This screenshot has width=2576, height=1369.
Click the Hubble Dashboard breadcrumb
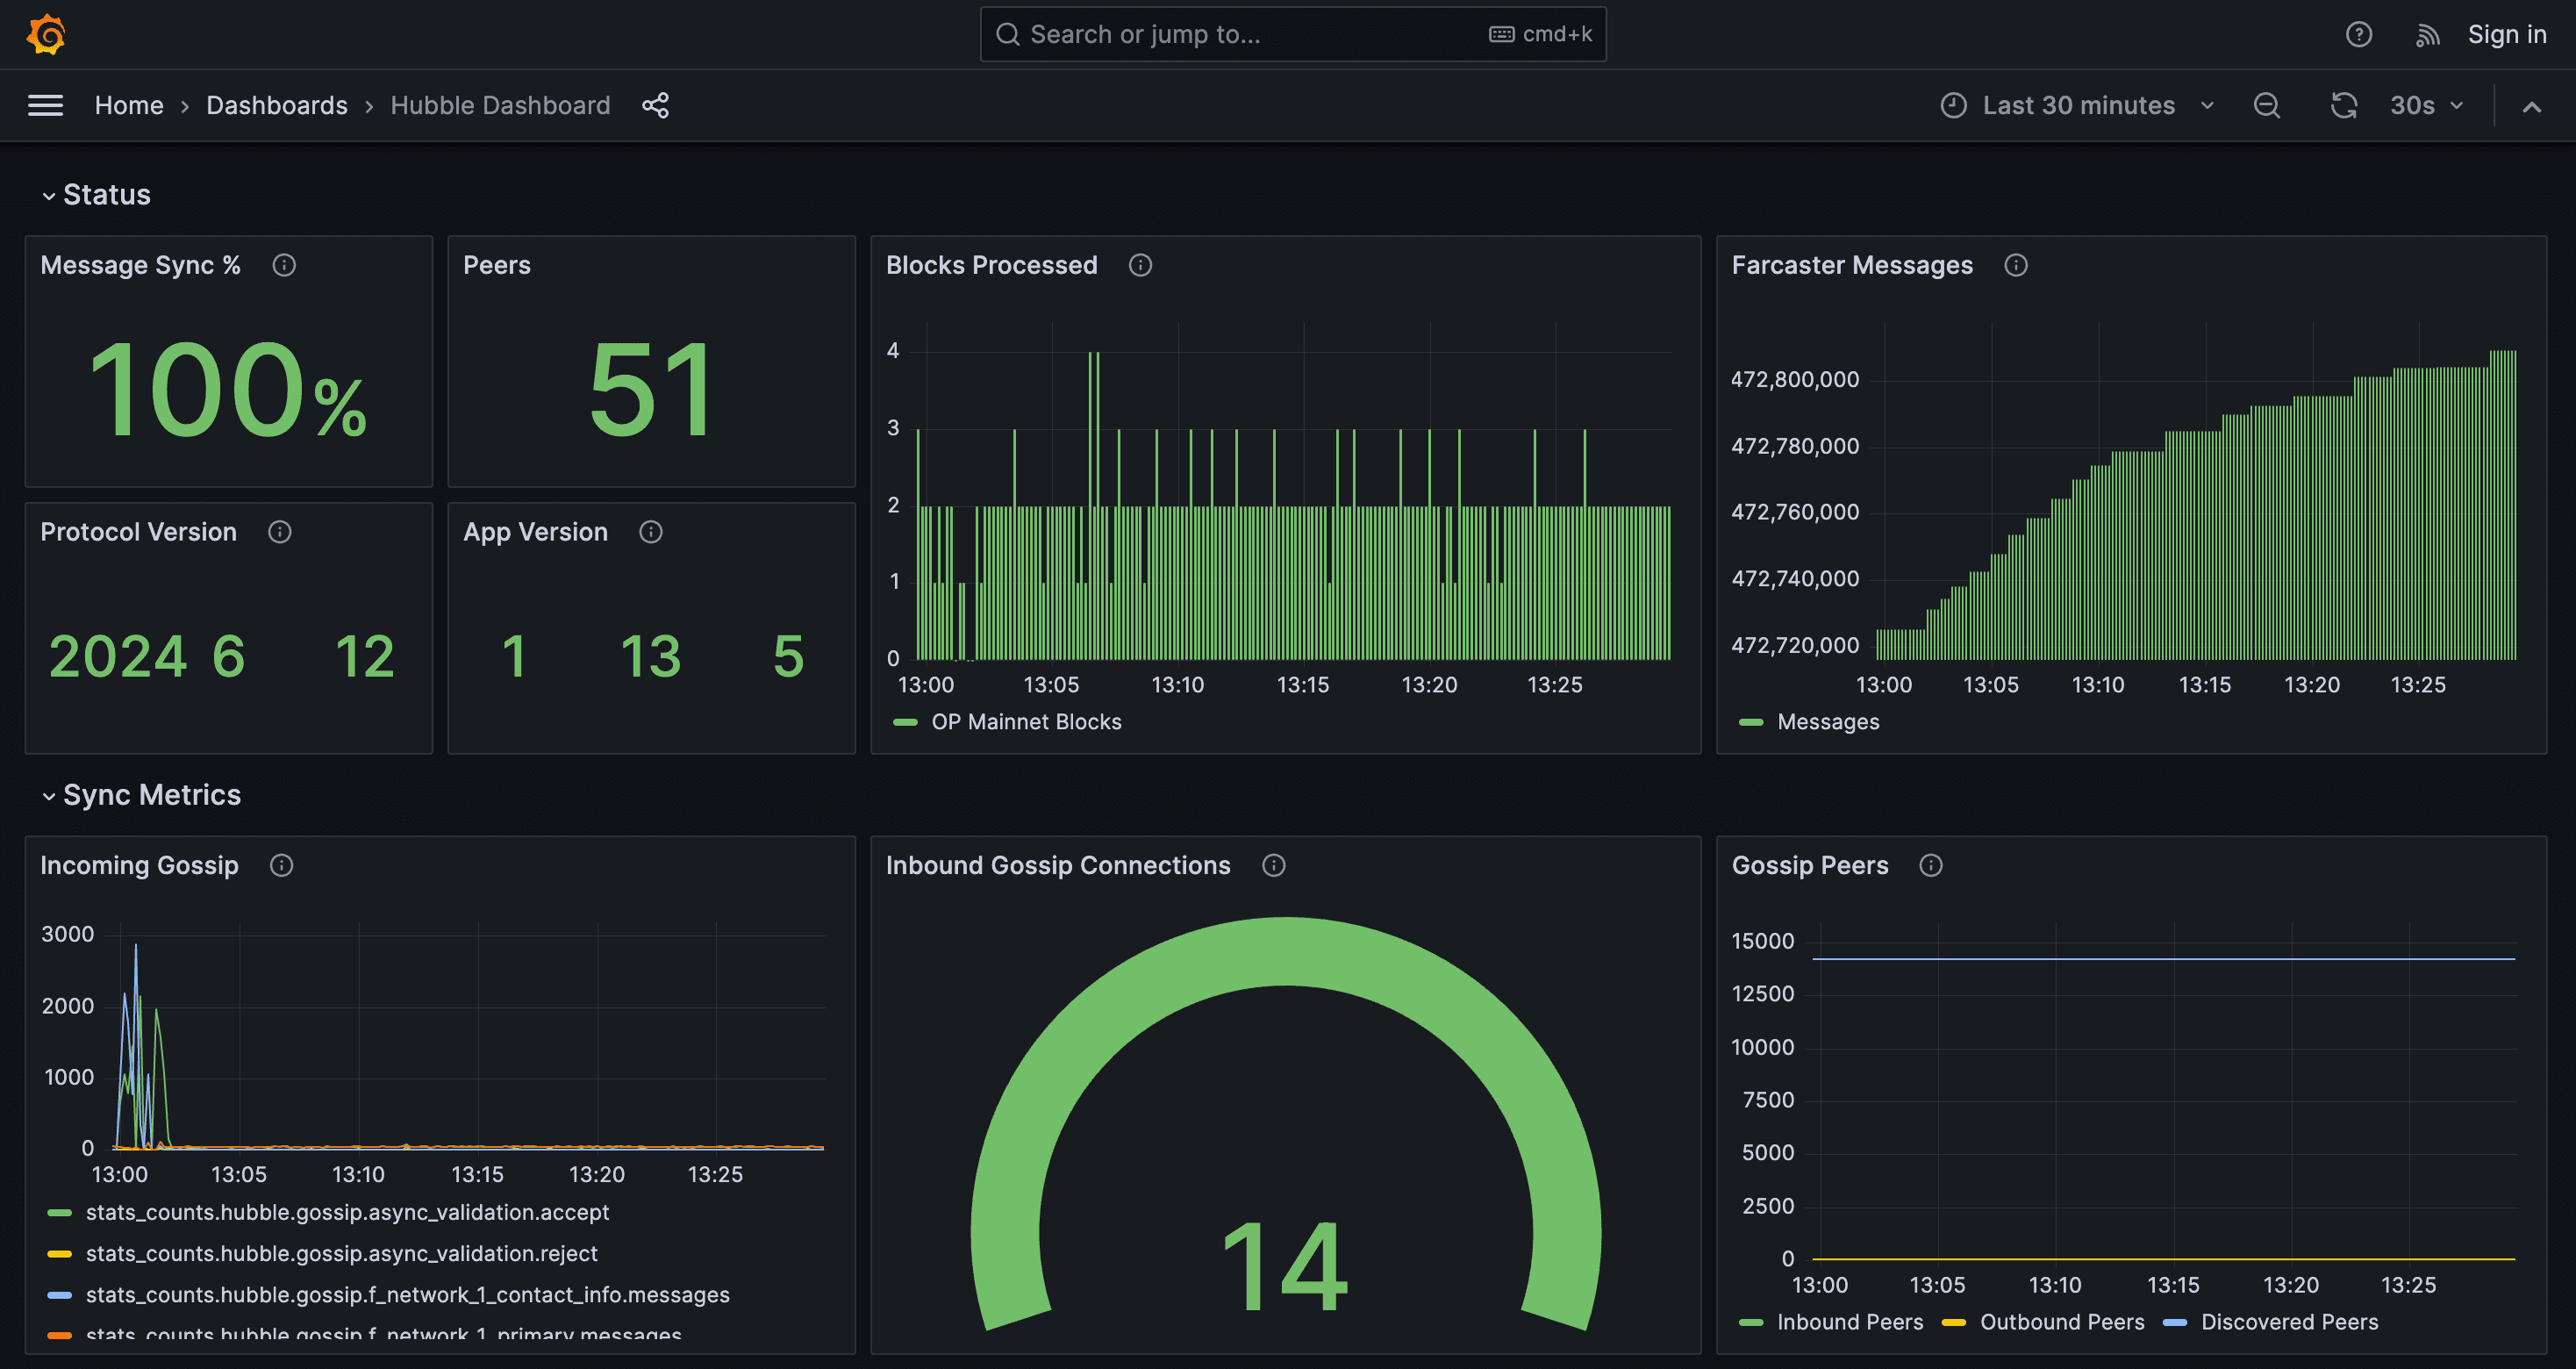click(500, 105)
